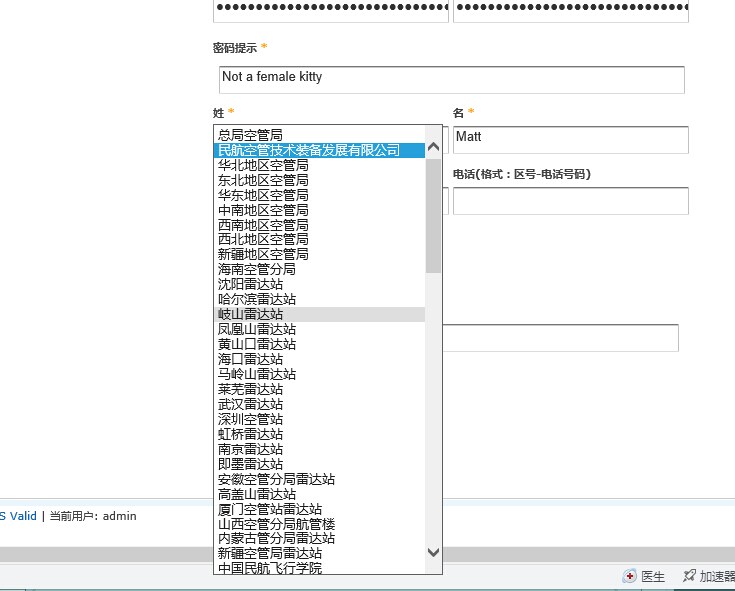Pick 华东地区空管局 from the list

point(319,195)
